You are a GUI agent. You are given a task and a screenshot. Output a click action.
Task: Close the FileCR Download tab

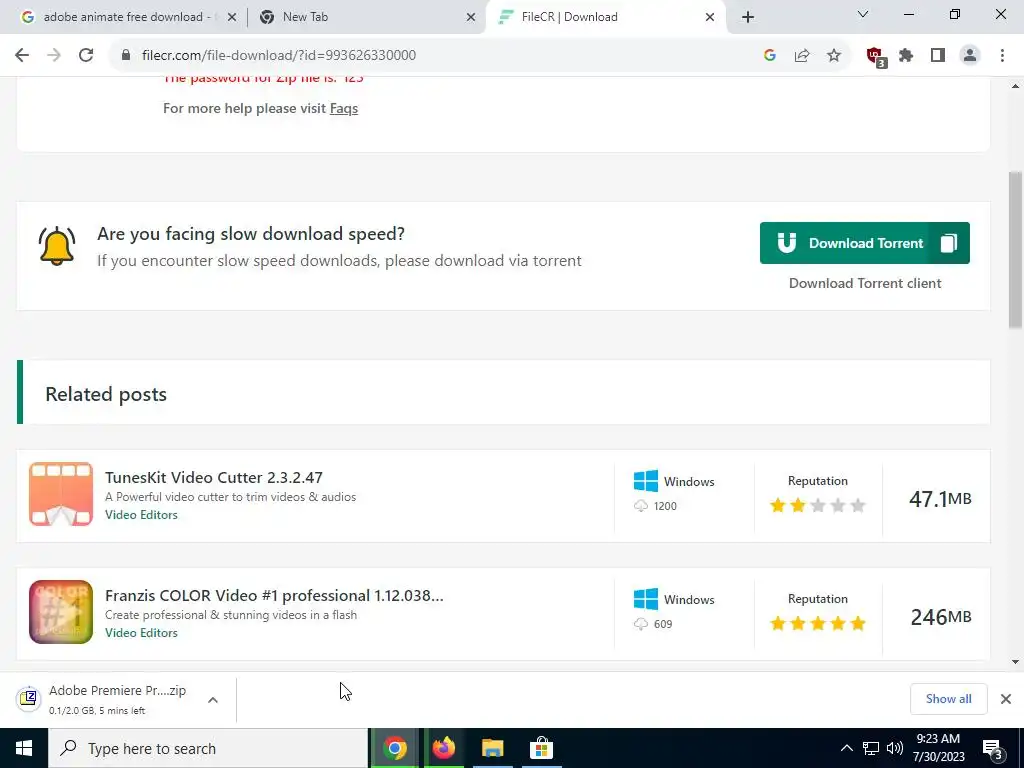click(x=710, y=18)
